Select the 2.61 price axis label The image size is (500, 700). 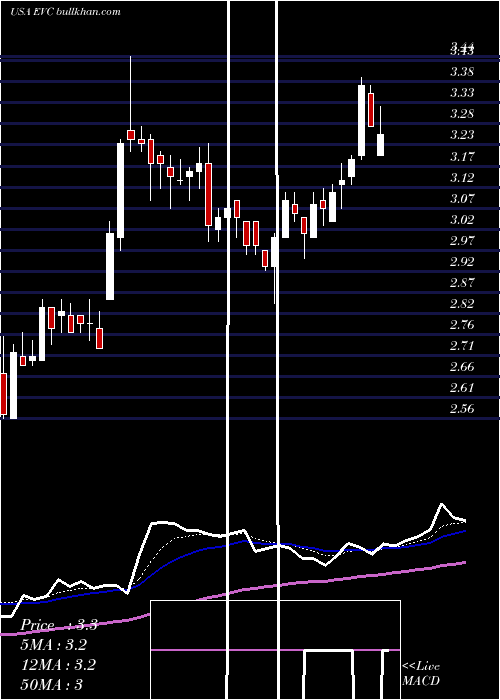click(462, 388)
